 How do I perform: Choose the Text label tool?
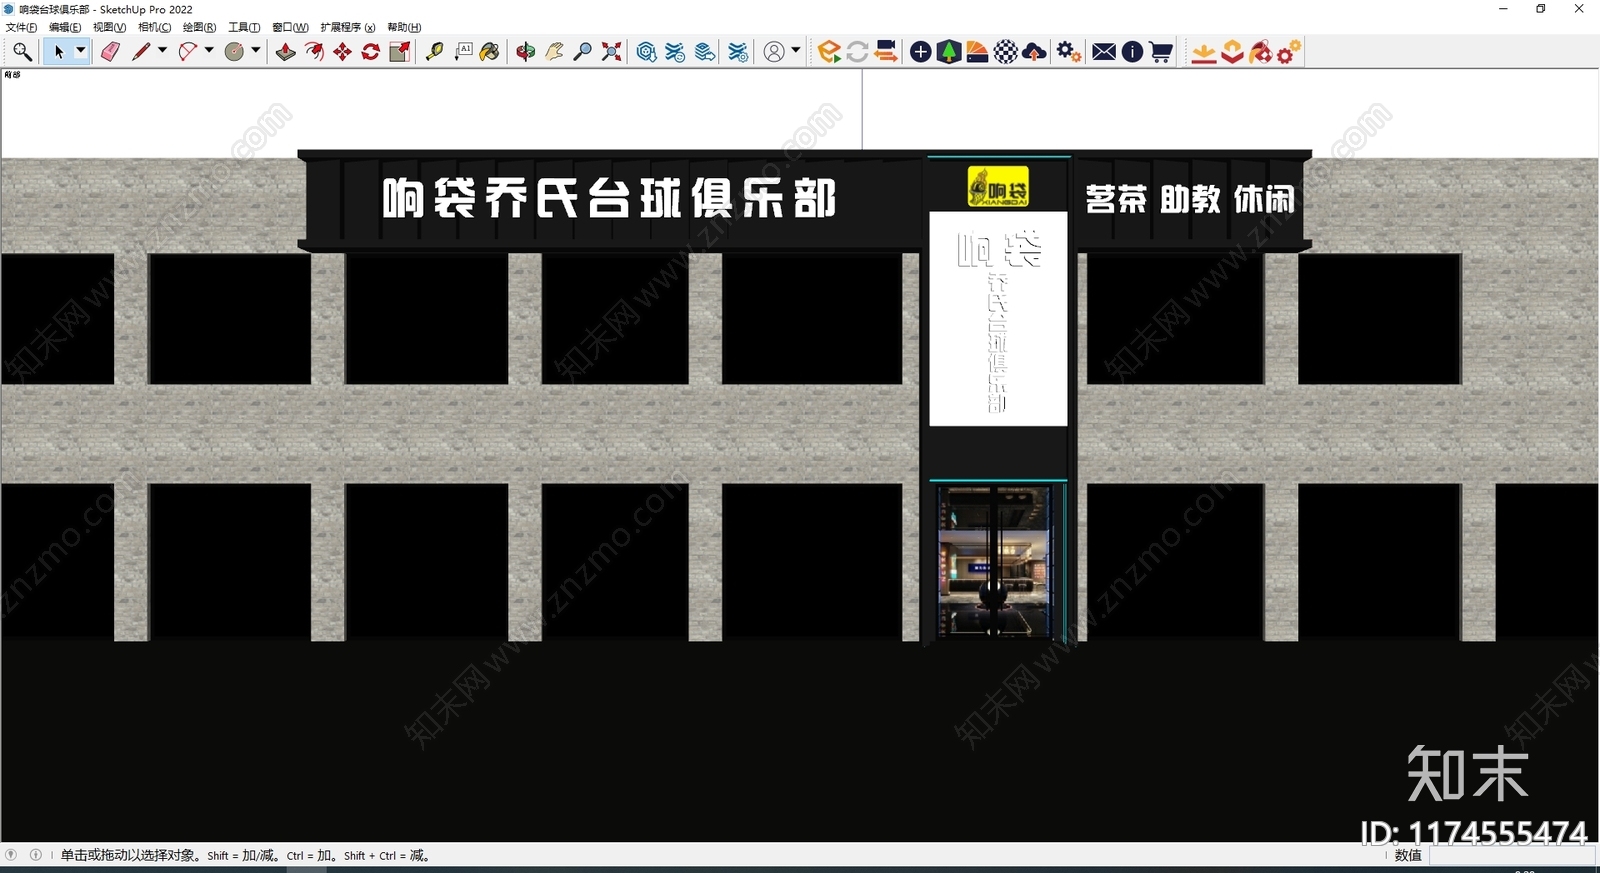tap(463, 52)
